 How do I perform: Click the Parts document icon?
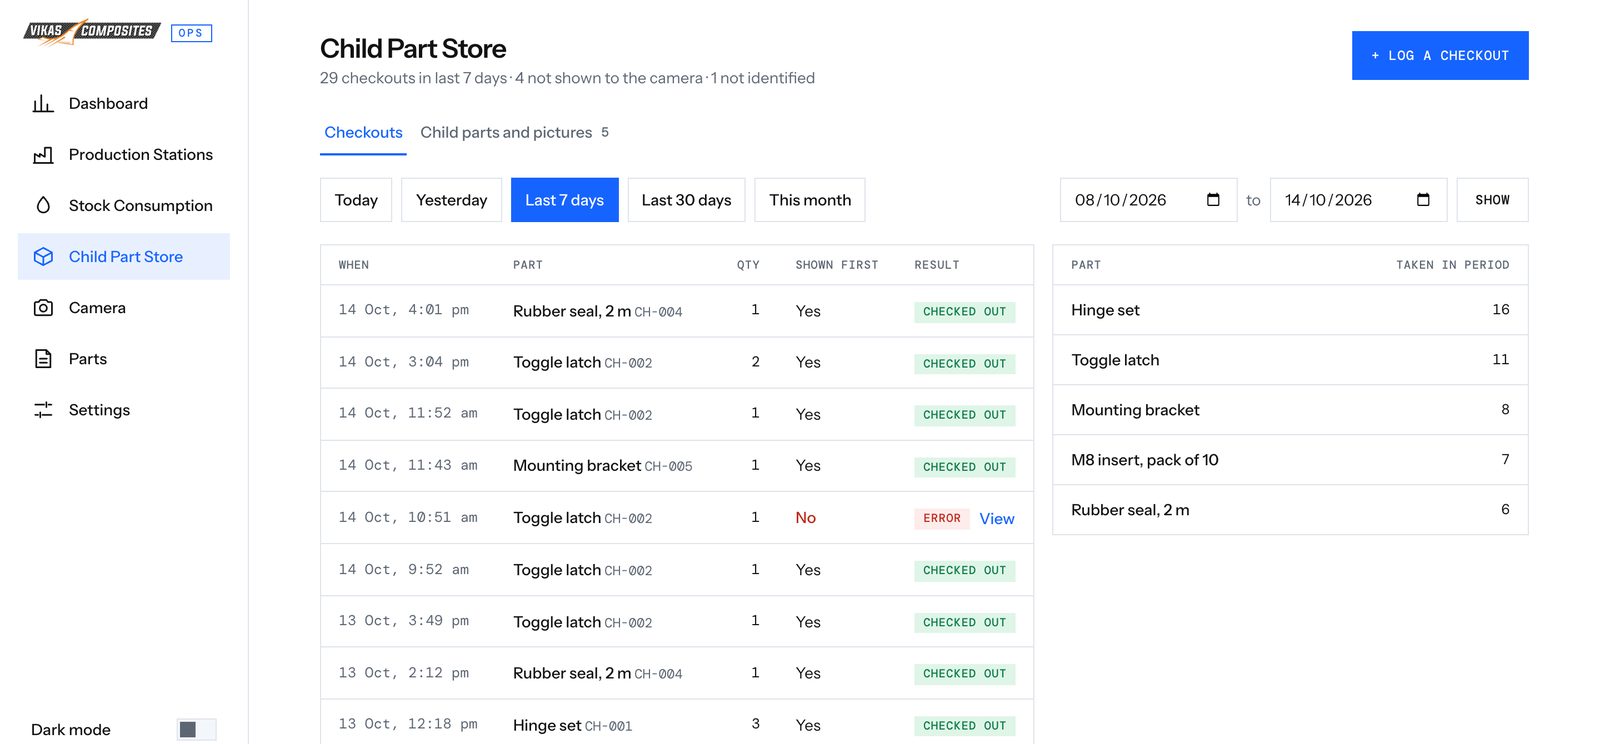43,359
